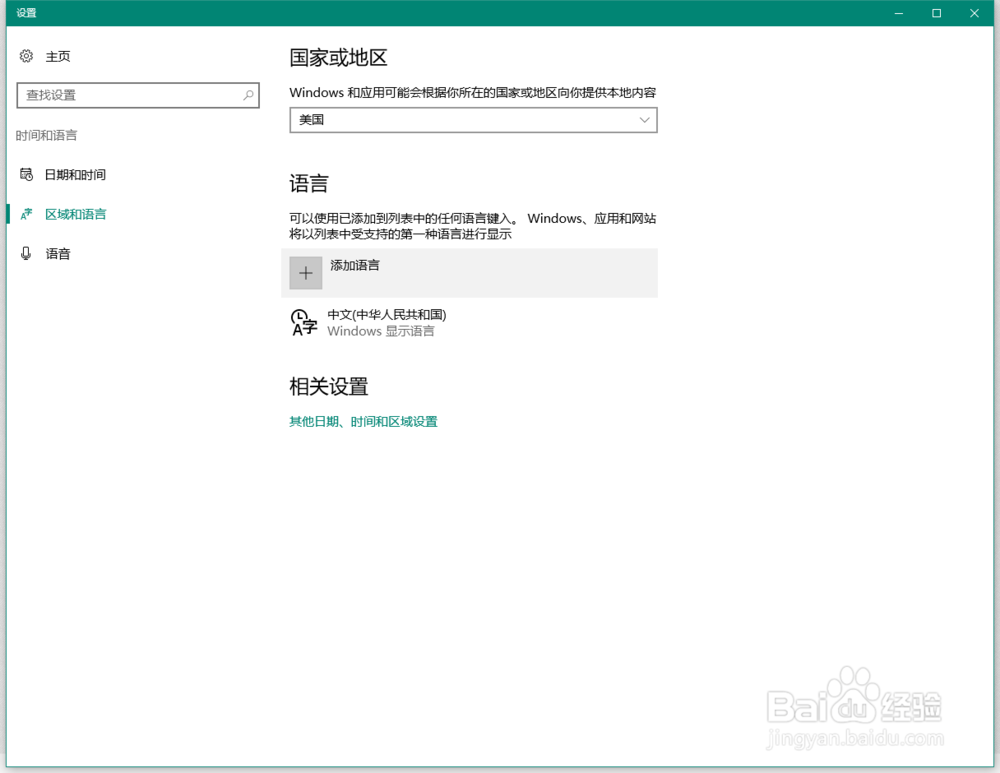
Task: Open 其他日期、时间和区域设置 link
Action: click(x=362, y=421)
